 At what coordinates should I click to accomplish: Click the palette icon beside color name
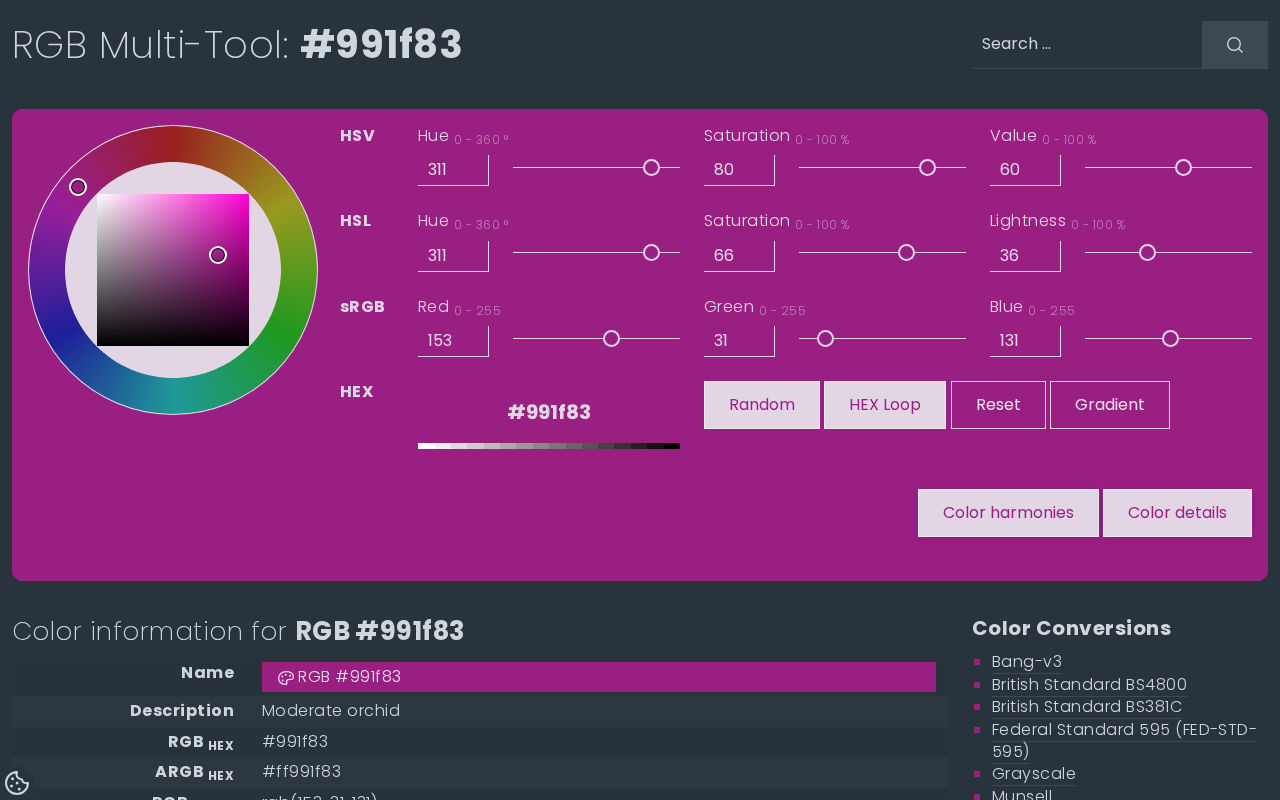click(x=285, y=677)
